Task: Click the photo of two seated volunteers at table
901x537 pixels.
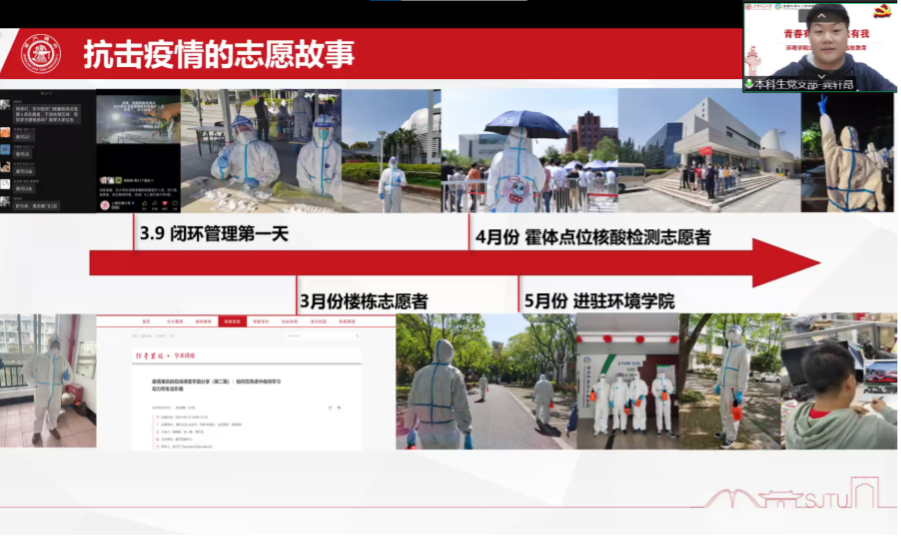Action: (261, 150)
